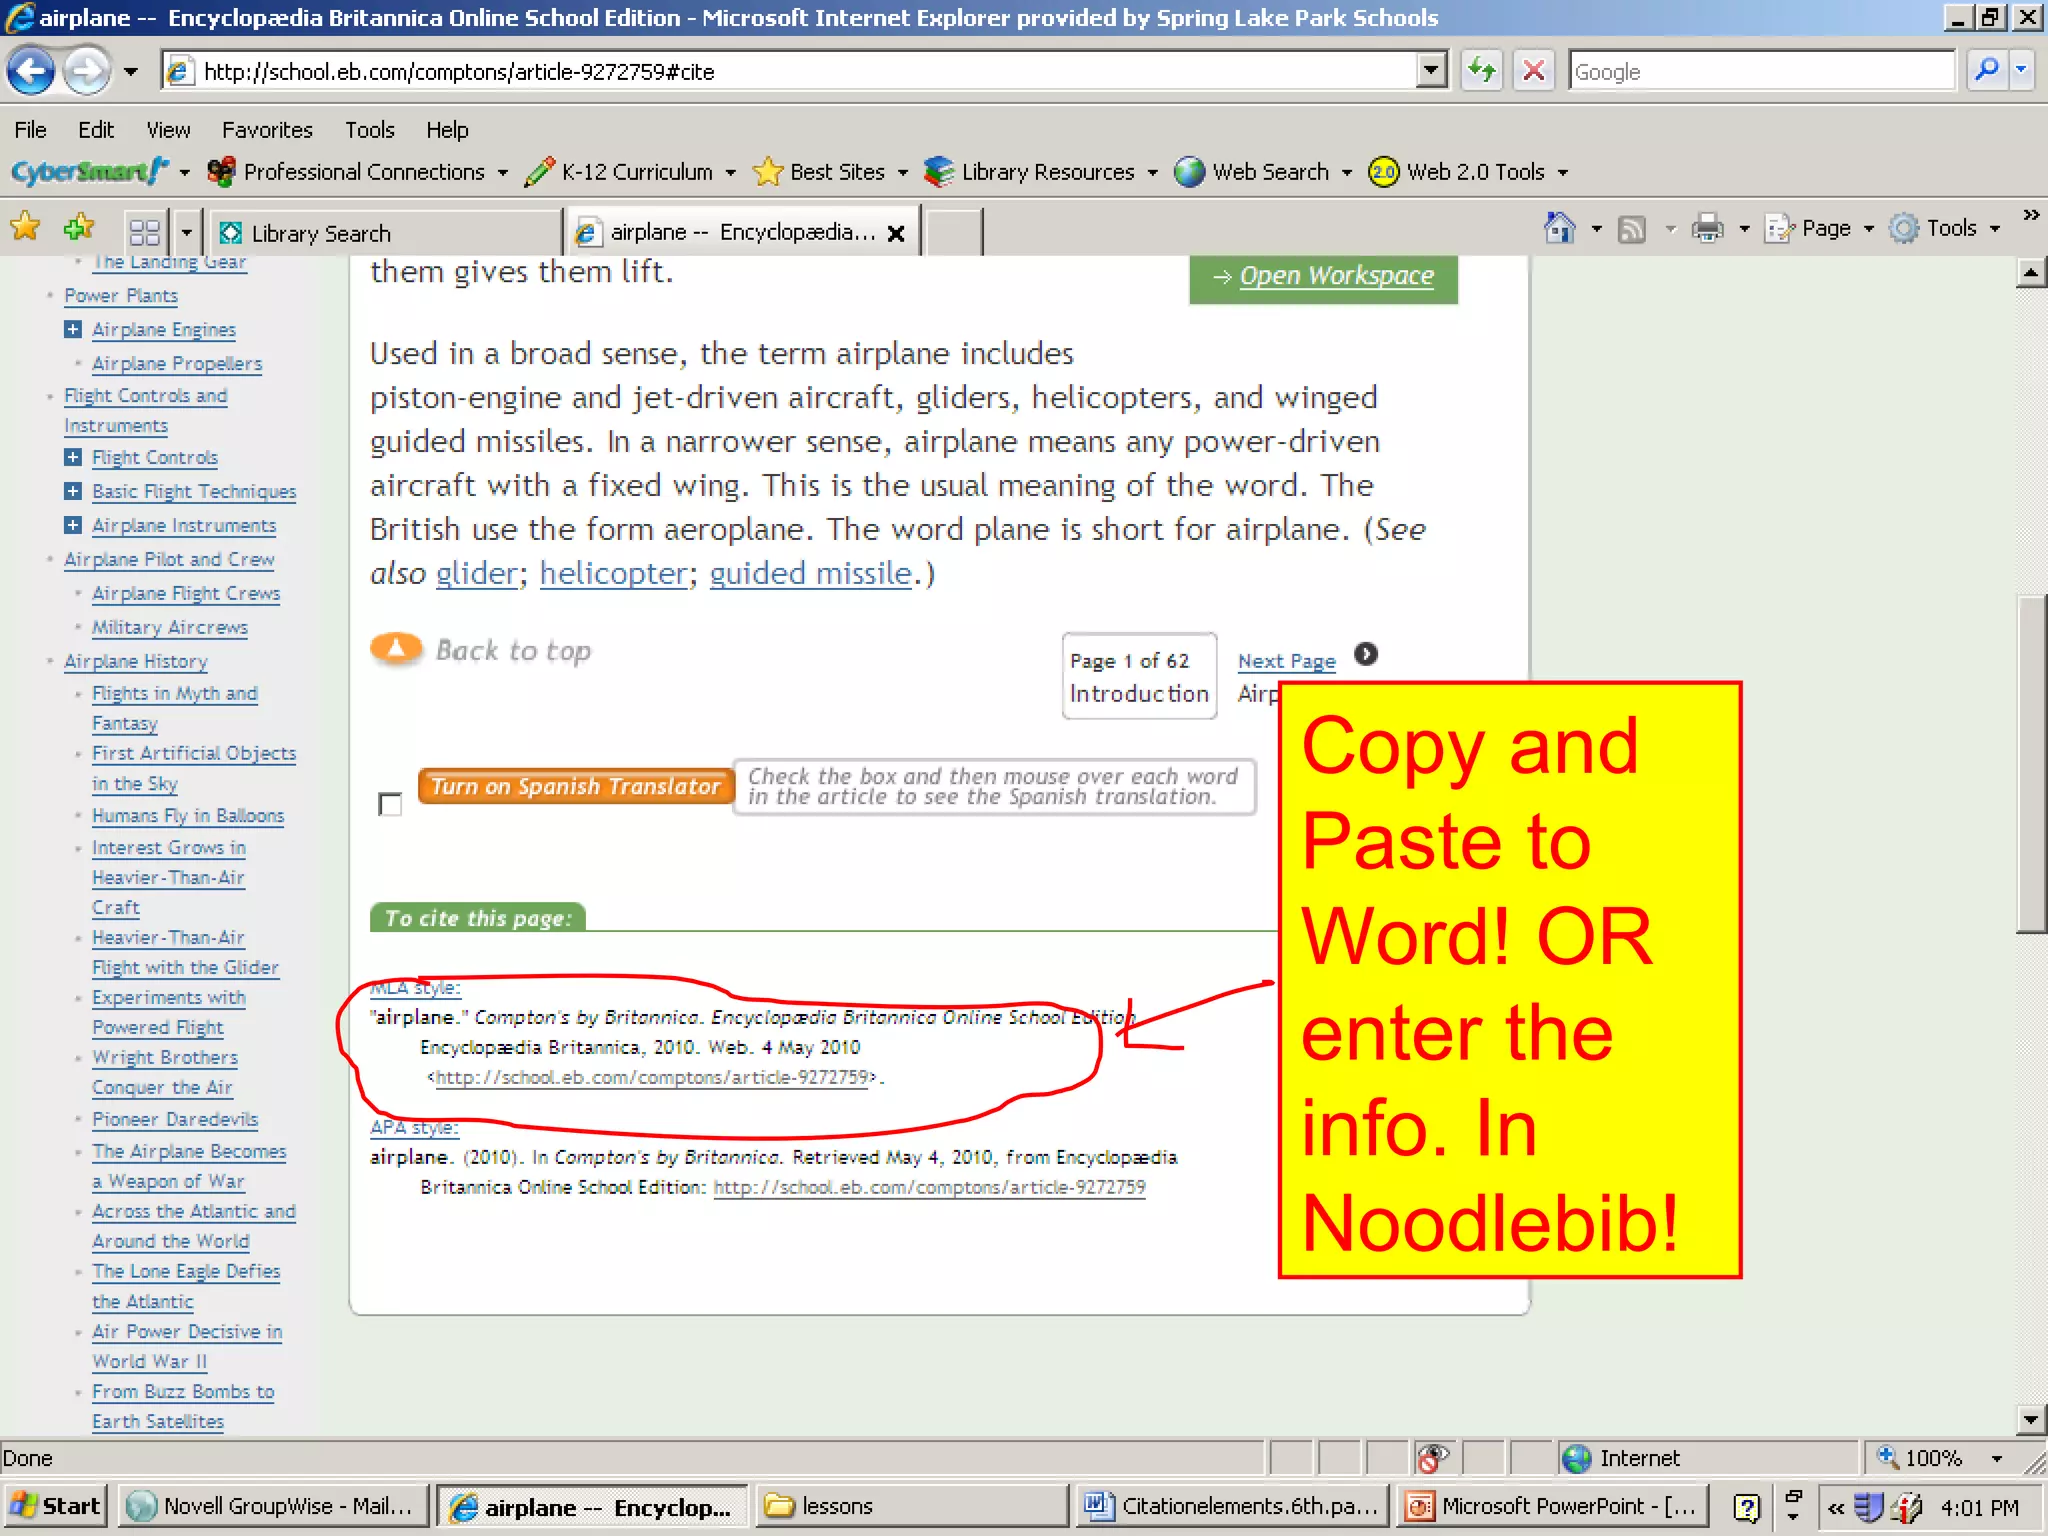Open the new blank tab button
The image size is (2048, 1536).
953,233
